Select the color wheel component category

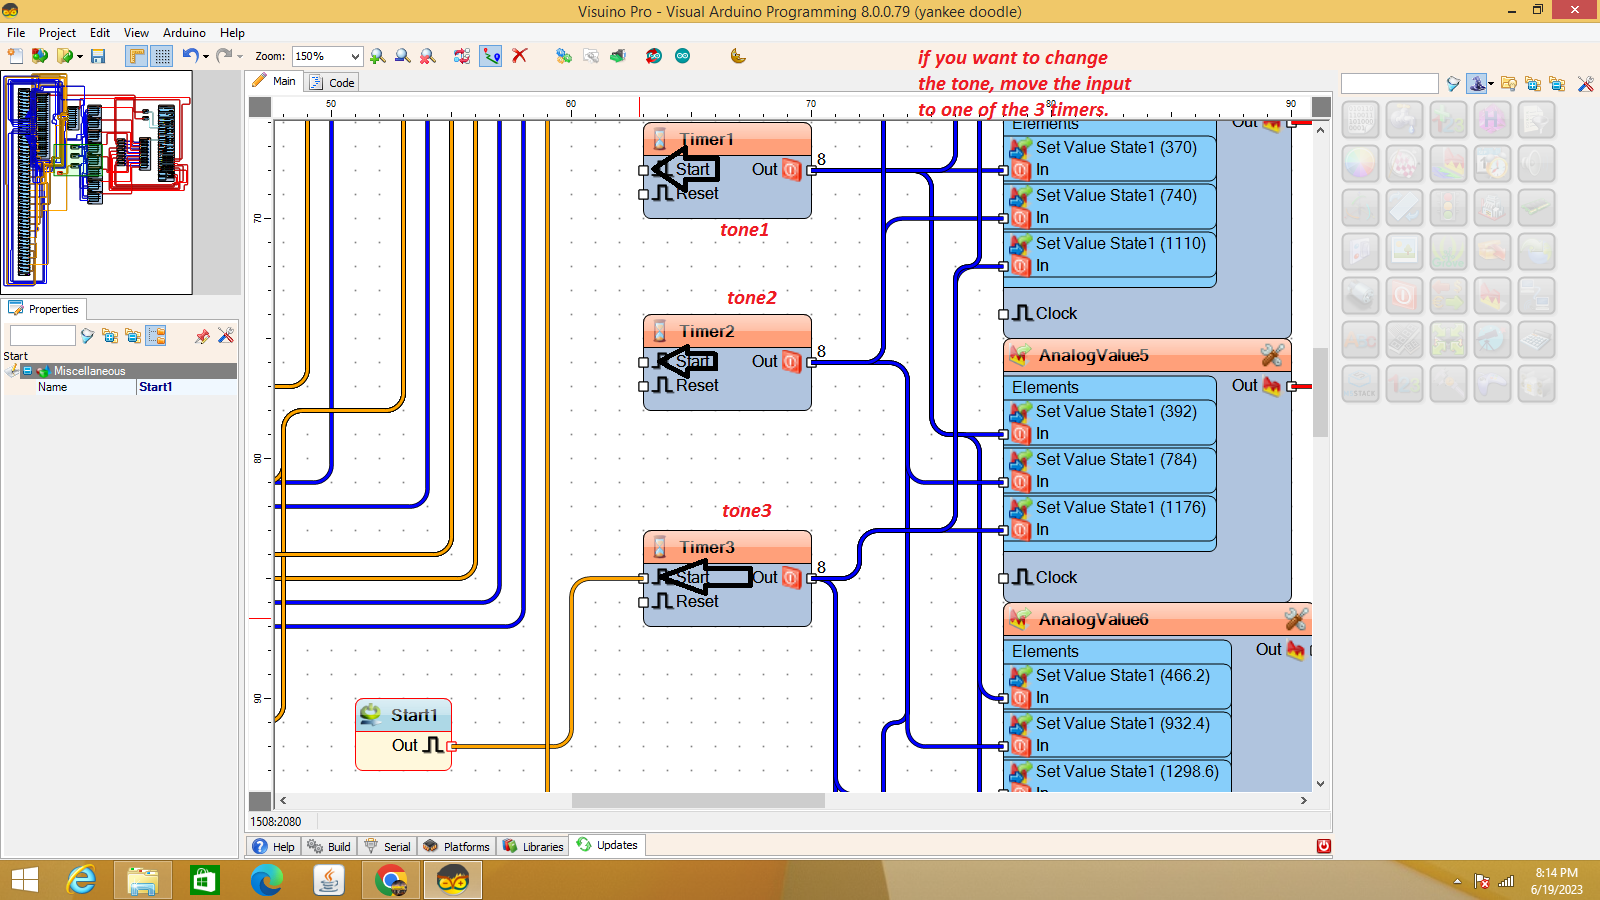click(1361, 163)
